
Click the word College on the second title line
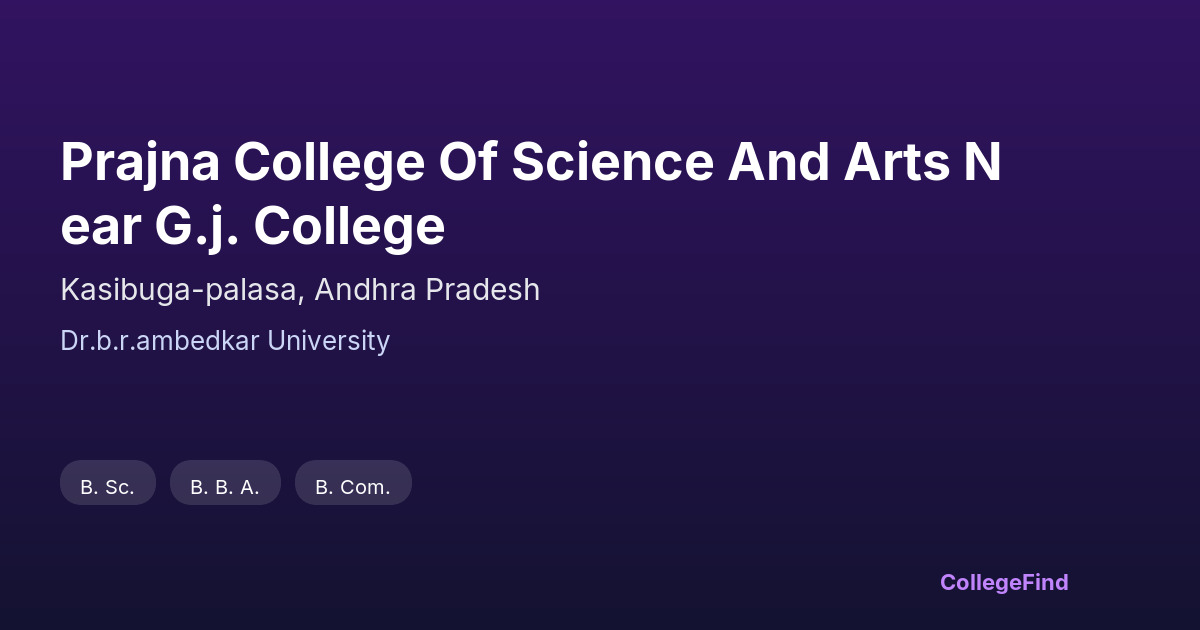(x=349, y=227)
